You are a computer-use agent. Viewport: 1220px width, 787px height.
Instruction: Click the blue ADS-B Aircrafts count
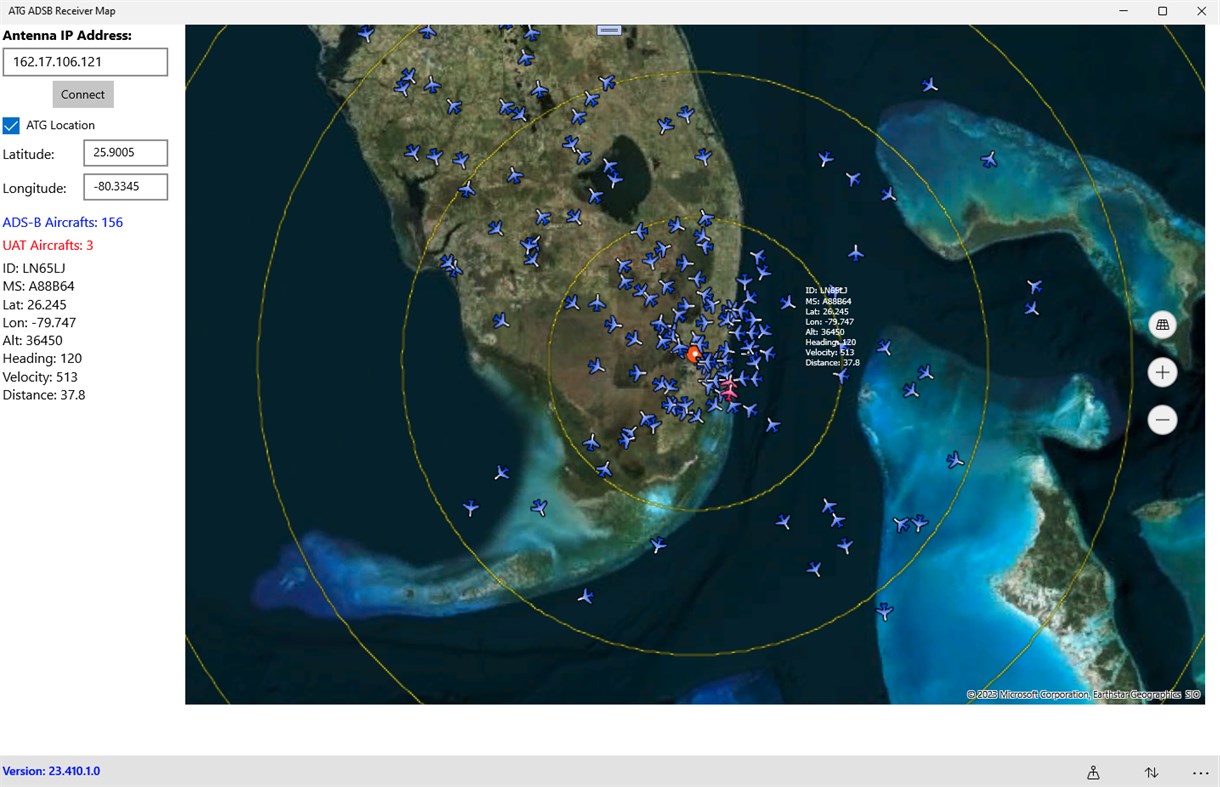(63, 222)
